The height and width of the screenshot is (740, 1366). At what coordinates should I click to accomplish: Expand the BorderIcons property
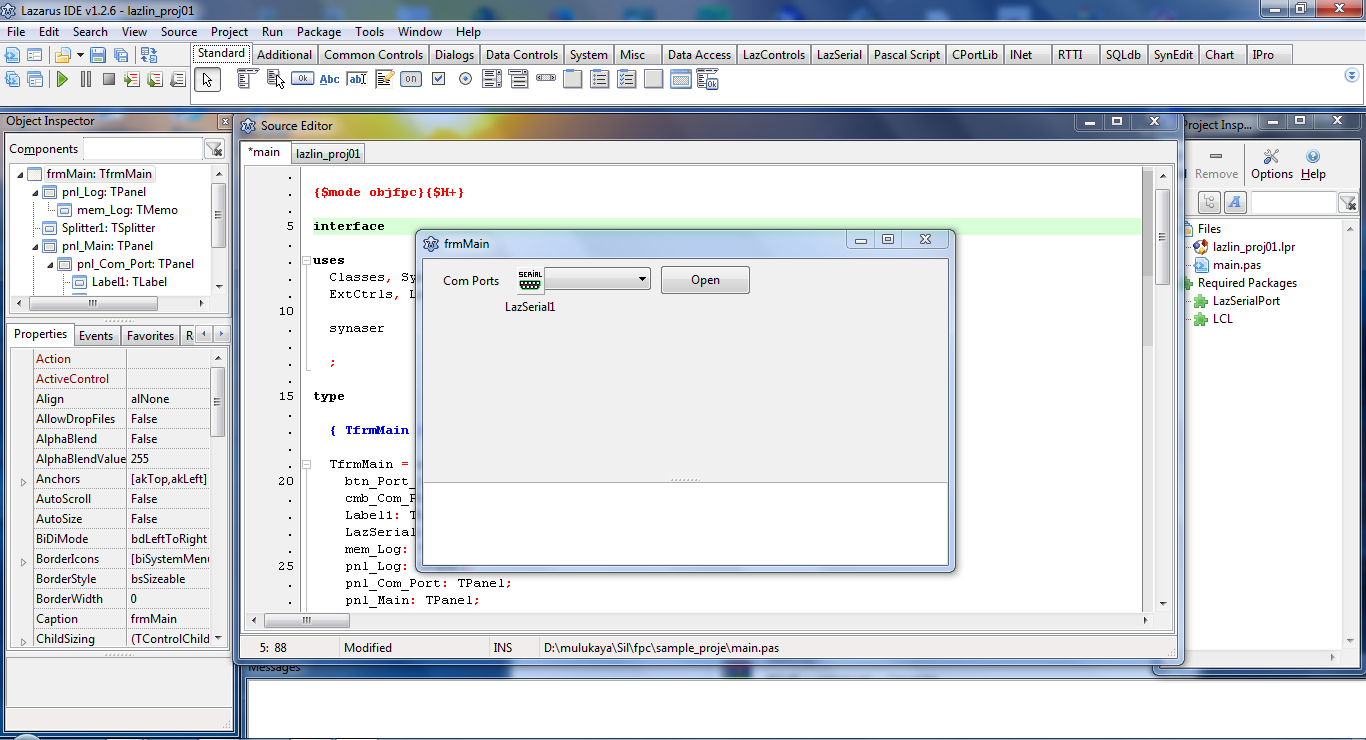pyautogui.click(x=24, y=562)
